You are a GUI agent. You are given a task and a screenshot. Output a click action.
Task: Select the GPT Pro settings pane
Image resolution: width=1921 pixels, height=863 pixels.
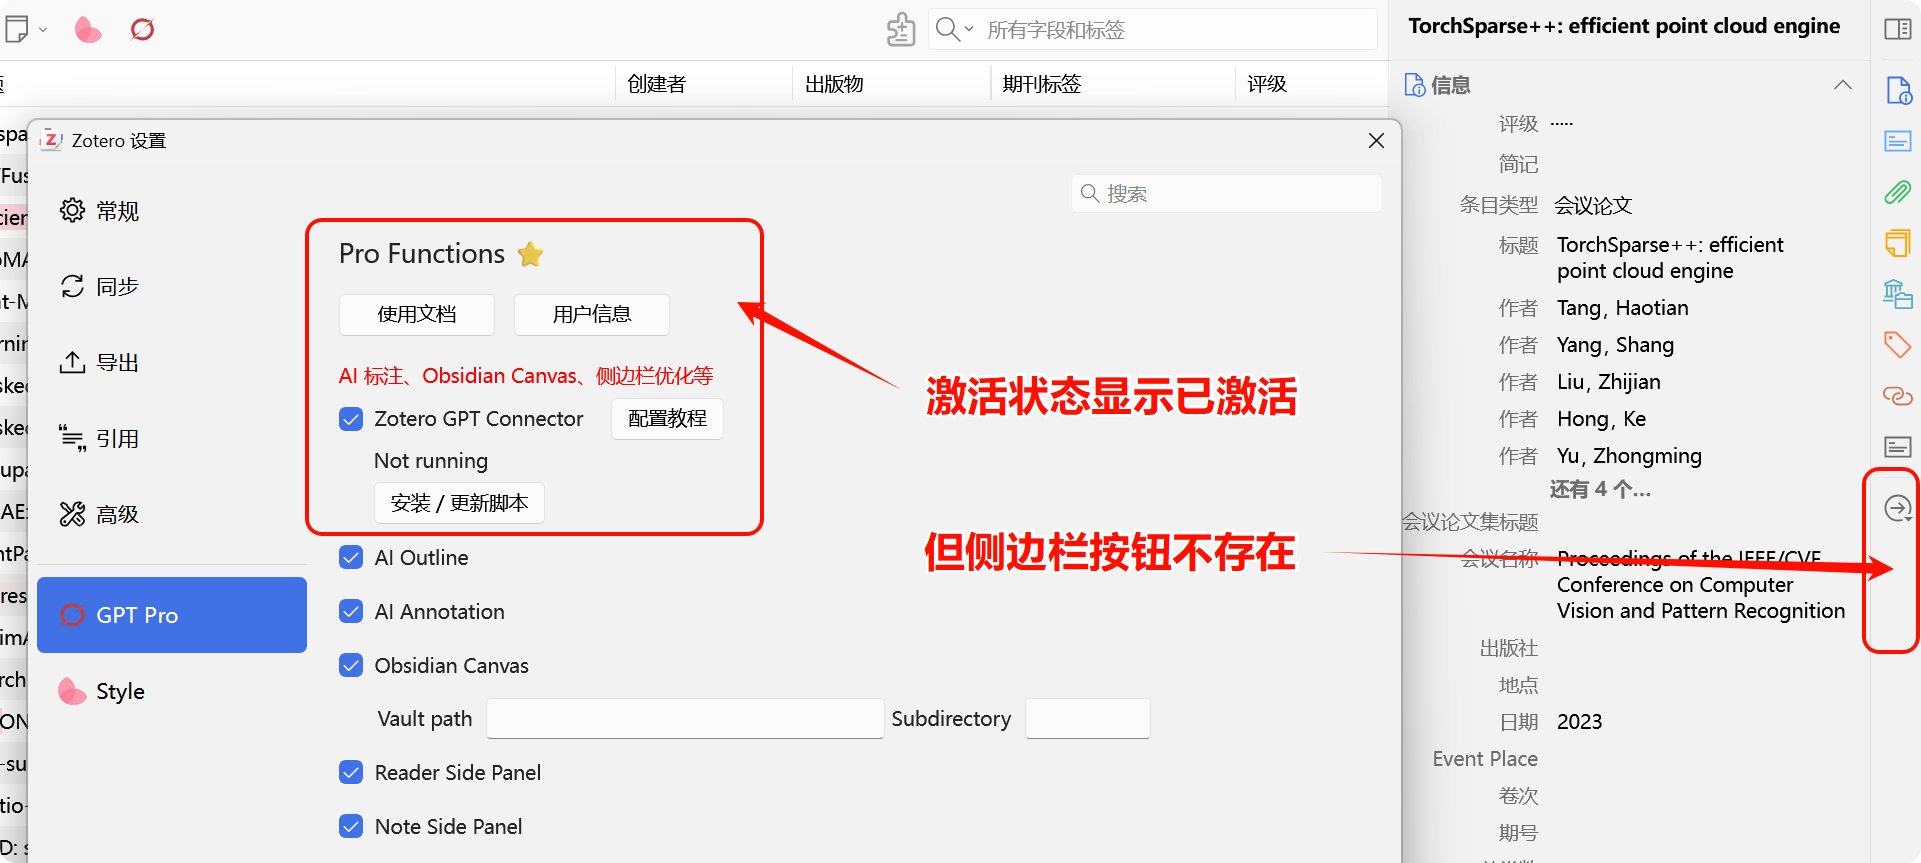pyautogui.click(x=172, y=615)
